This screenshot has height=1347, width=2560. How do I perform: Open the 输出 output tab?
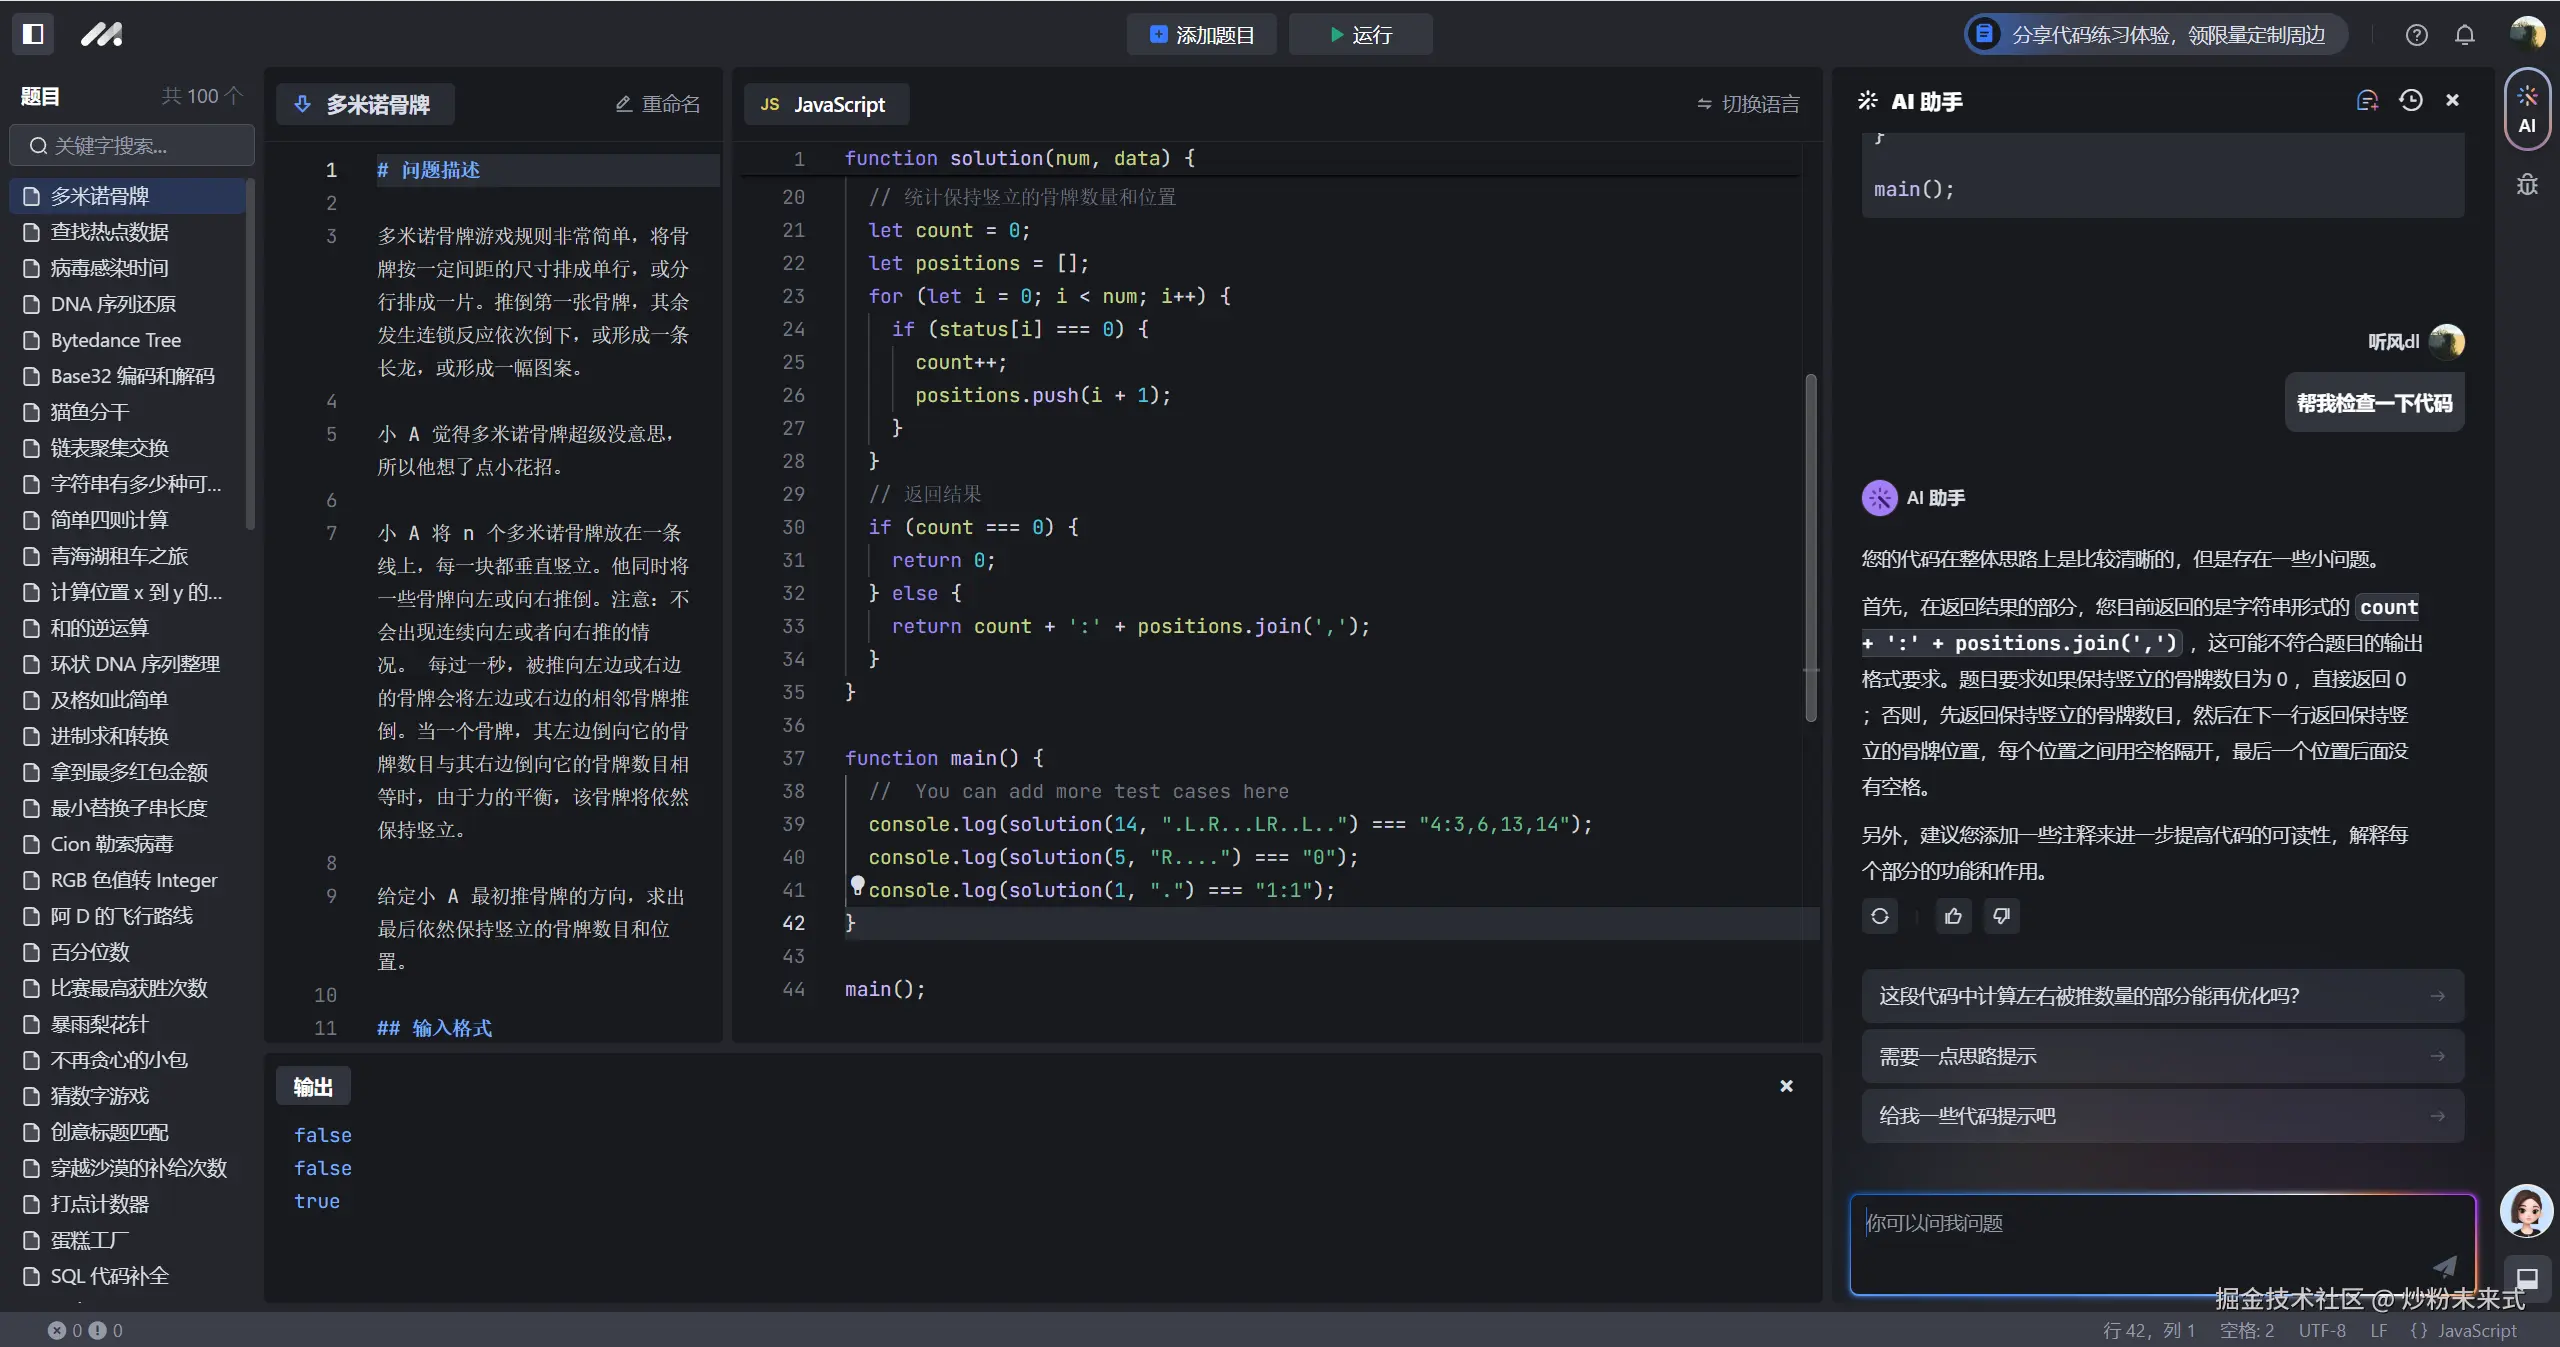point(313,1087)
